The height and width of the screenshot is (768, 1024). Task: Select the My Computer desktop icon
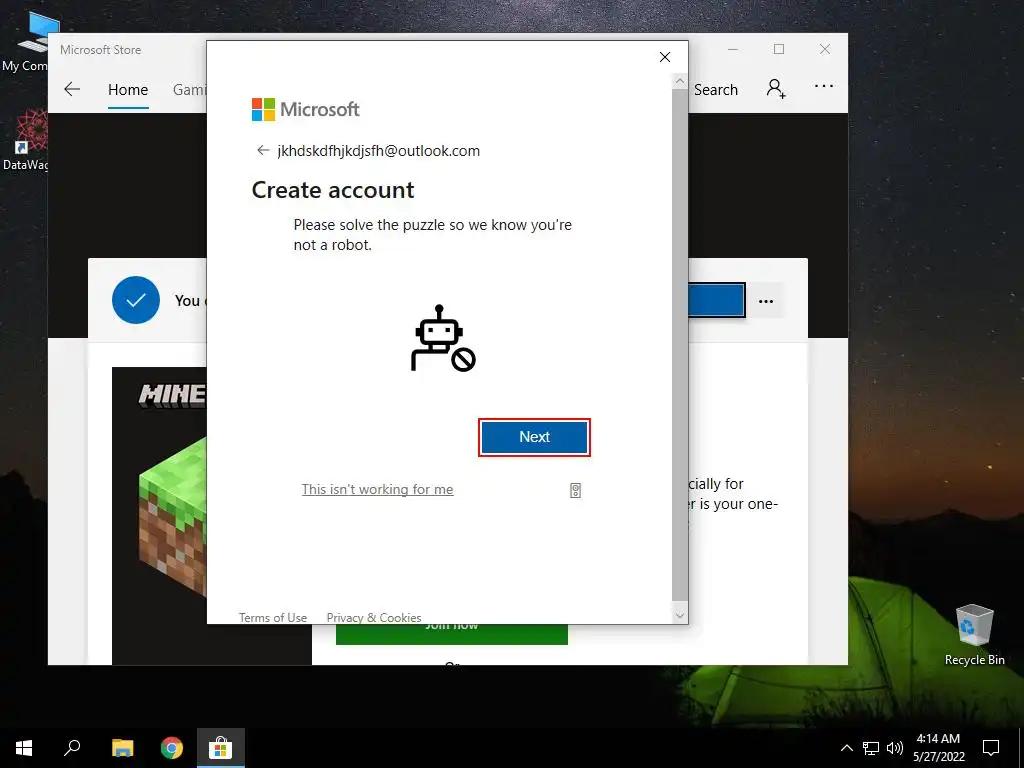[25, 42]
